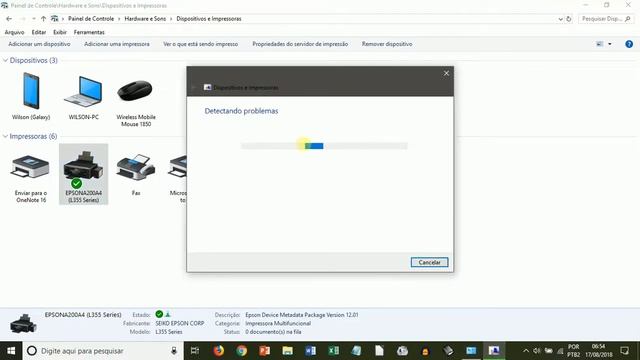Launch Firefox from the taskbar
The image size is (640, 360).
click(219, 351)
